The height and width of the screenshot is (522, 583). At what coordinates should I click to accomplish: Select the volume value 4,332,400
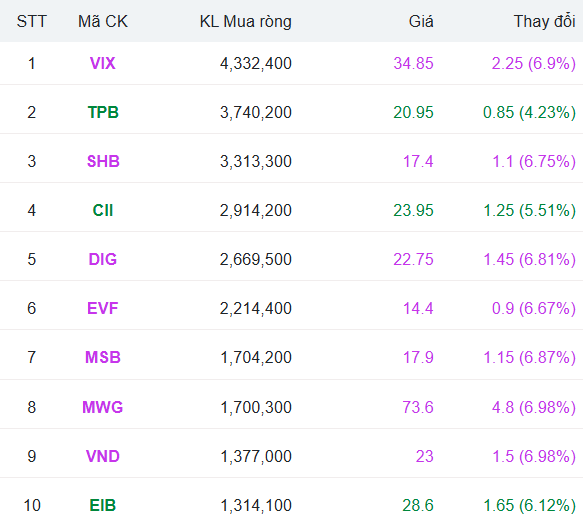(256, 64)
